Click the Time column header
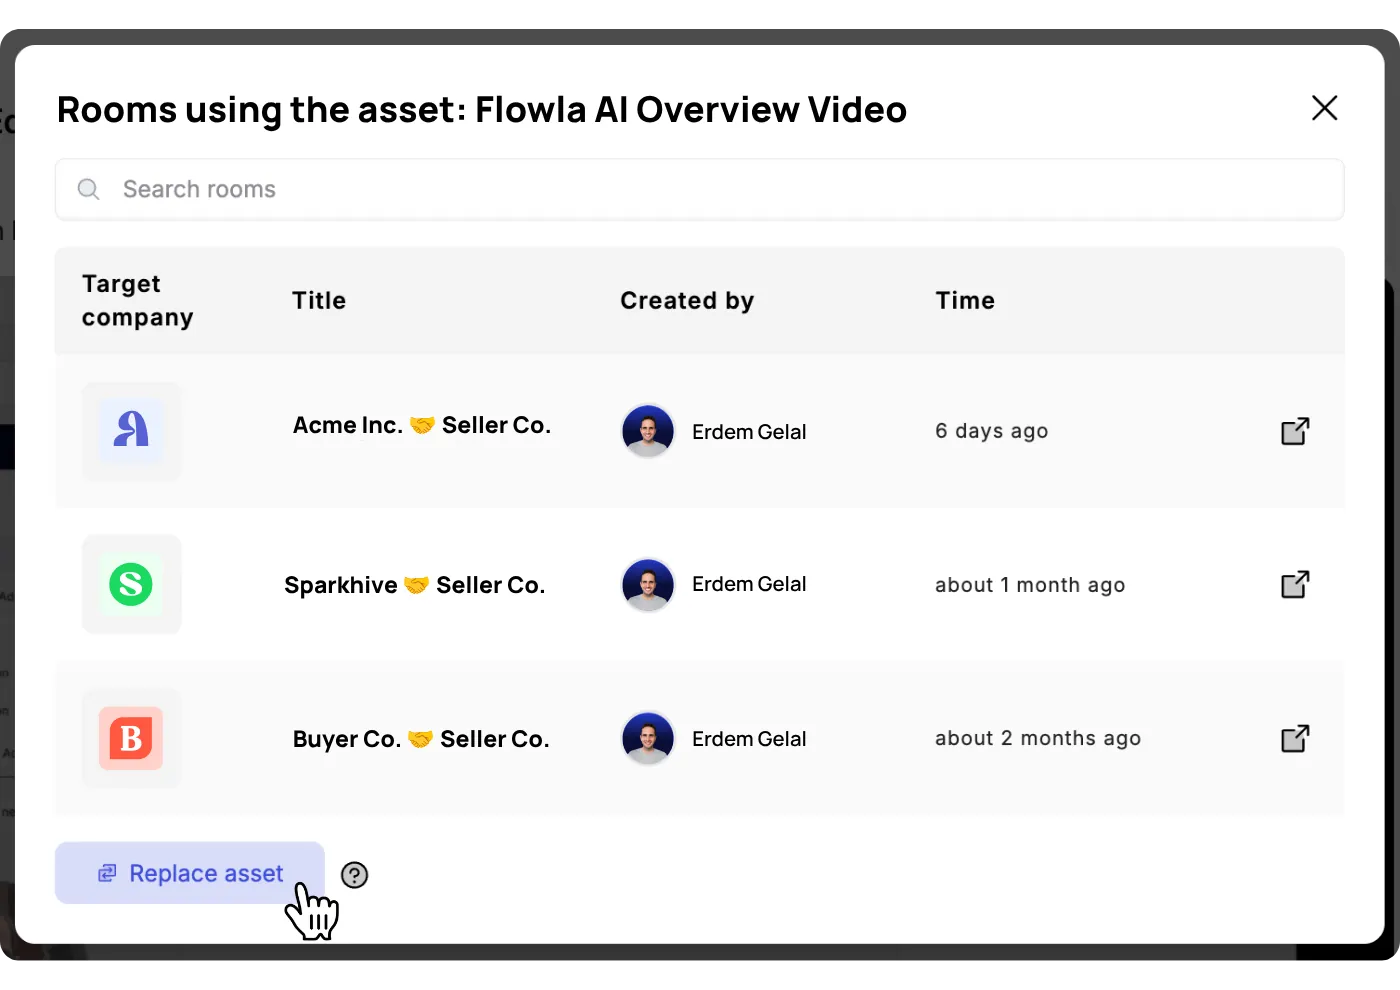 tap(965, 300)
